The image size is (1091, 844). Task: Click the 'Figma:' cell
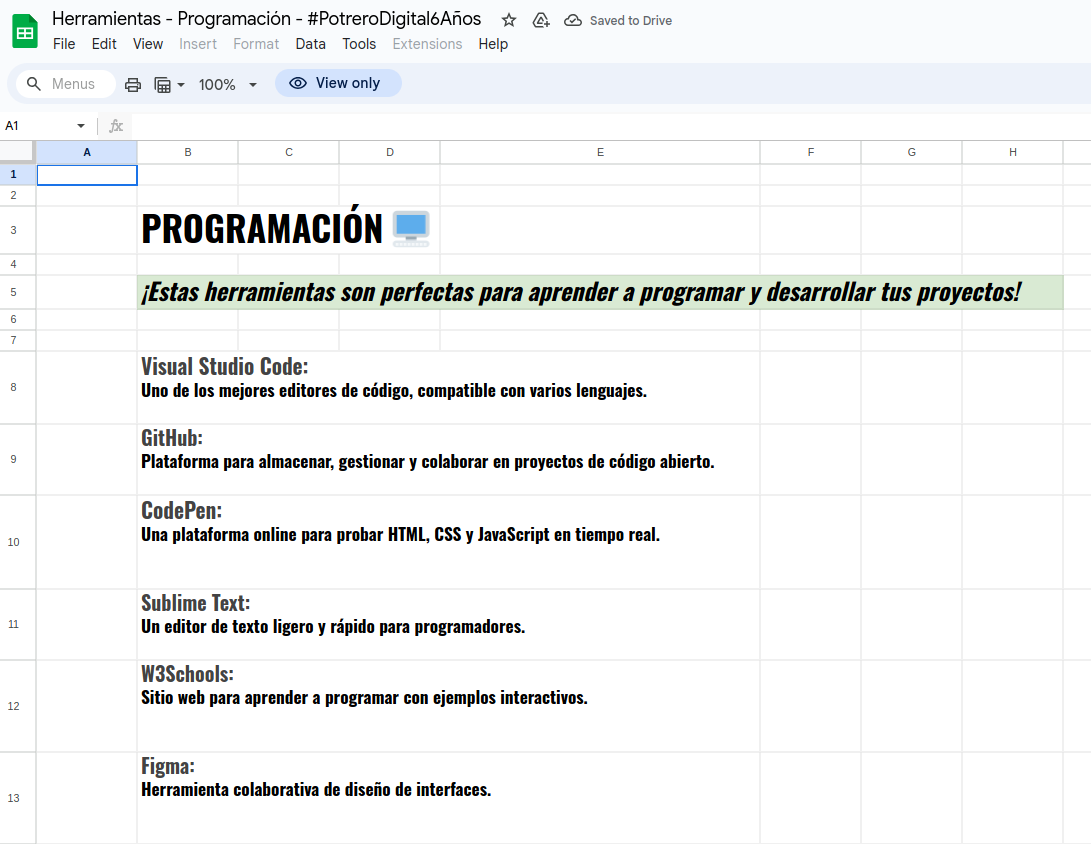(449, 797)
